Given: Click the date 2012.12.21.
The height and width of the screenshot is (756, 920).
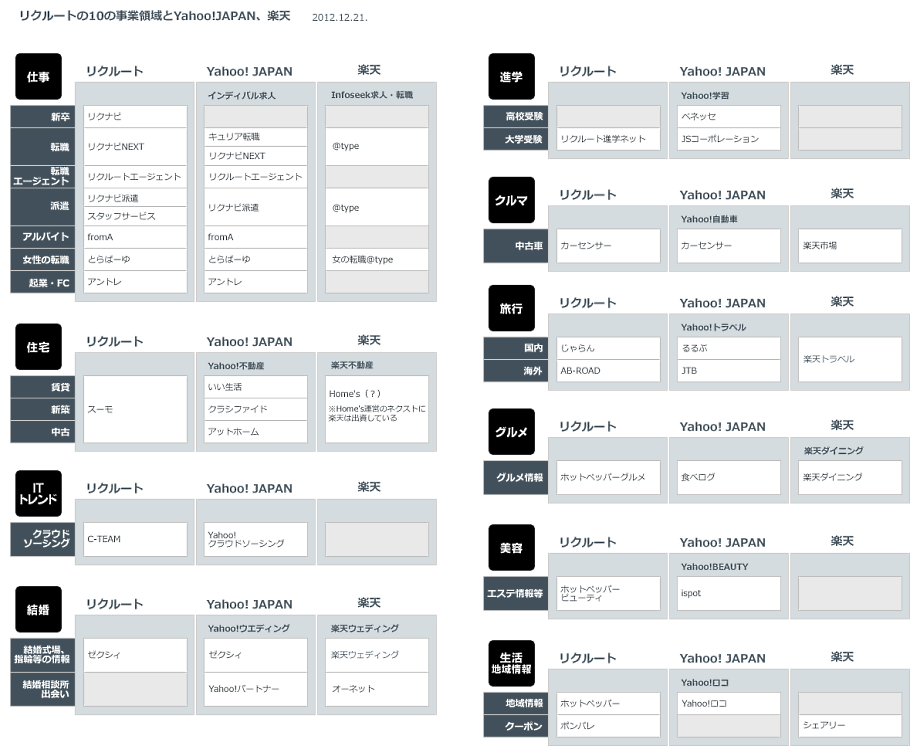Looking at the screenshot, I should click(340, 18).
